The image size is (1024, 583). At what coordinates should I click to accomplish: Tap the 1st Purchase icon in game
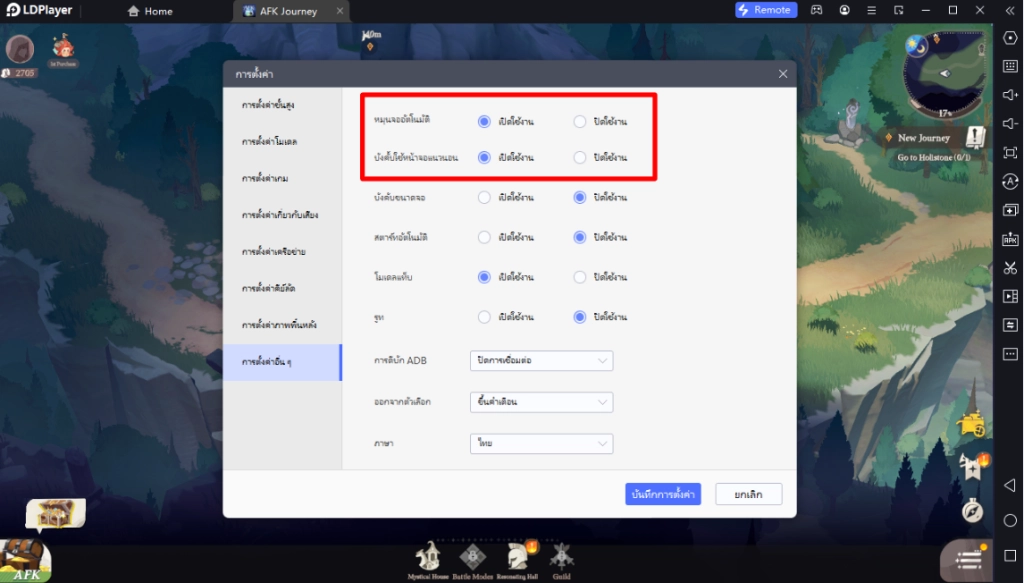[x=63, y=50]
